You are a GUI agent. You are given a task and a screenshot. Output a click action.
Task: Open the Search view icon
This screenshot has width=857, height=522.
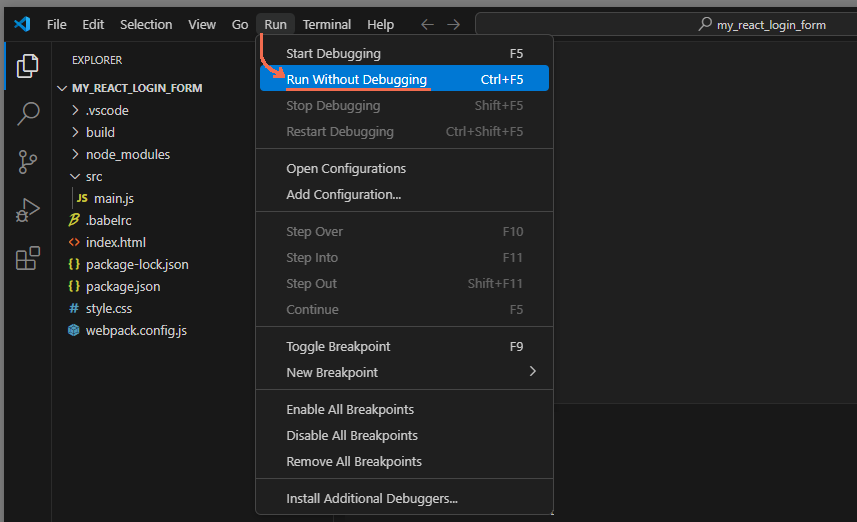[x=27, y=113]
